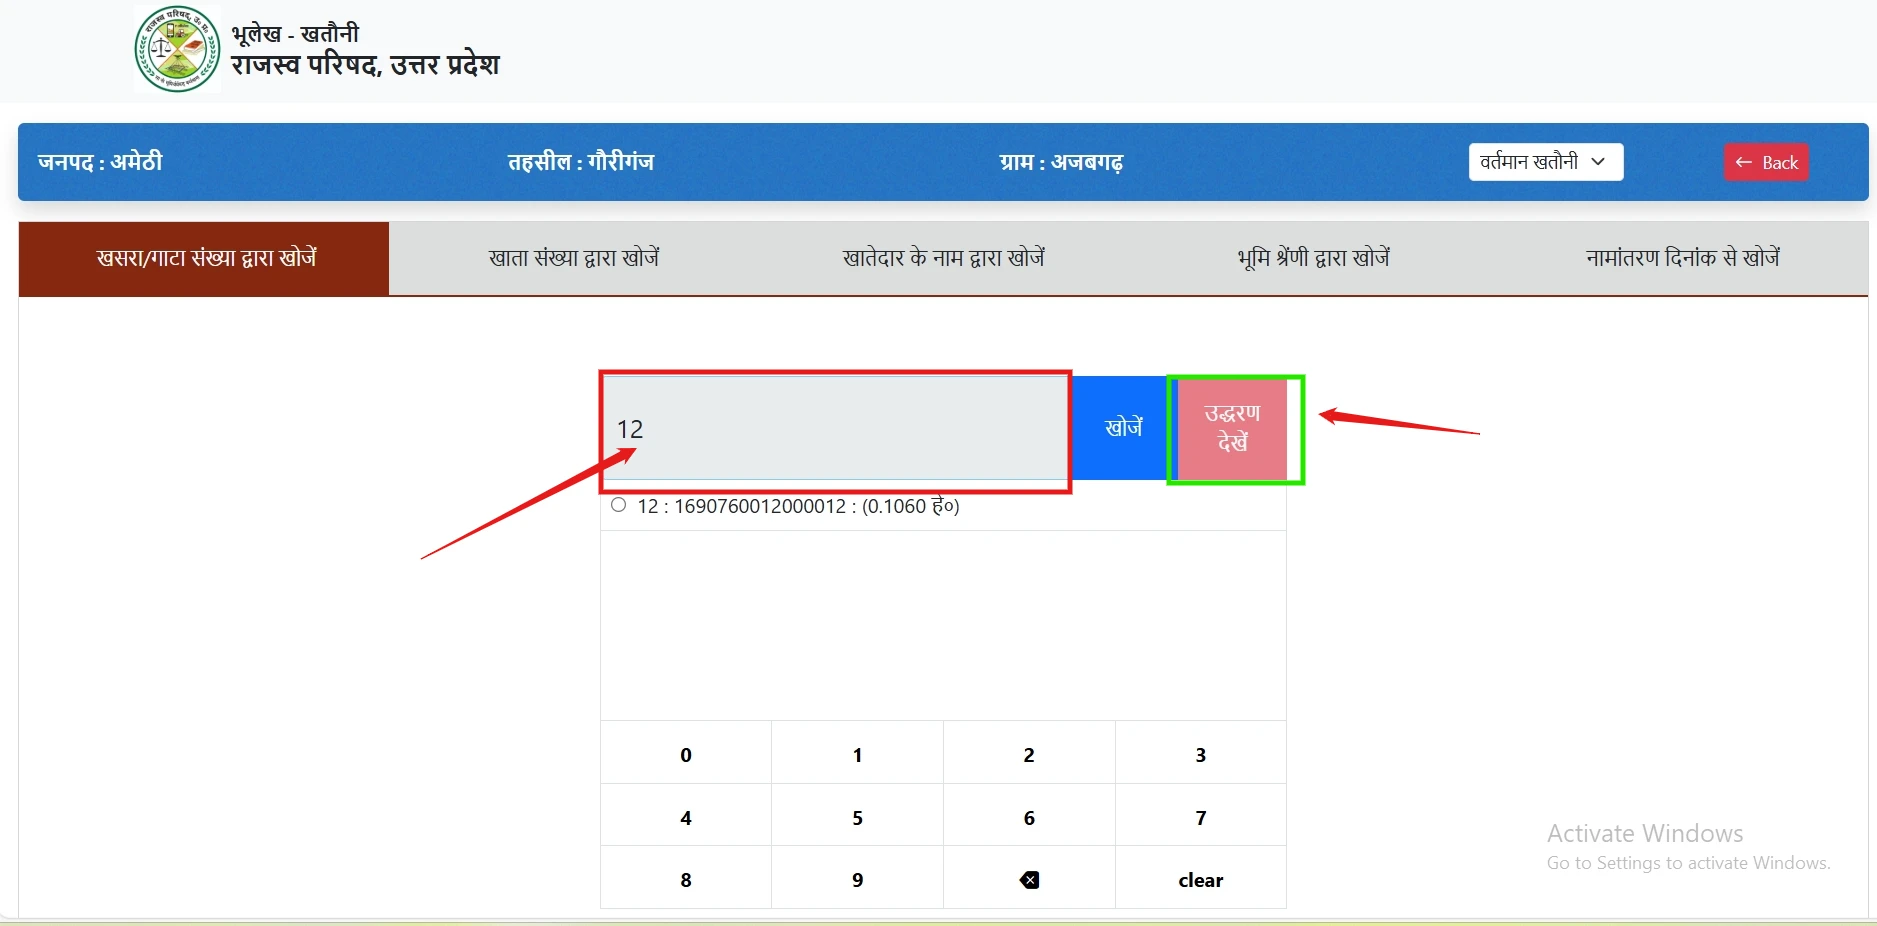Switch to खाता संख्या द्वारा खोजें tab
The height and width of the screenshot is (926, 1877).
pyautogui.click(x=574, y=258)
